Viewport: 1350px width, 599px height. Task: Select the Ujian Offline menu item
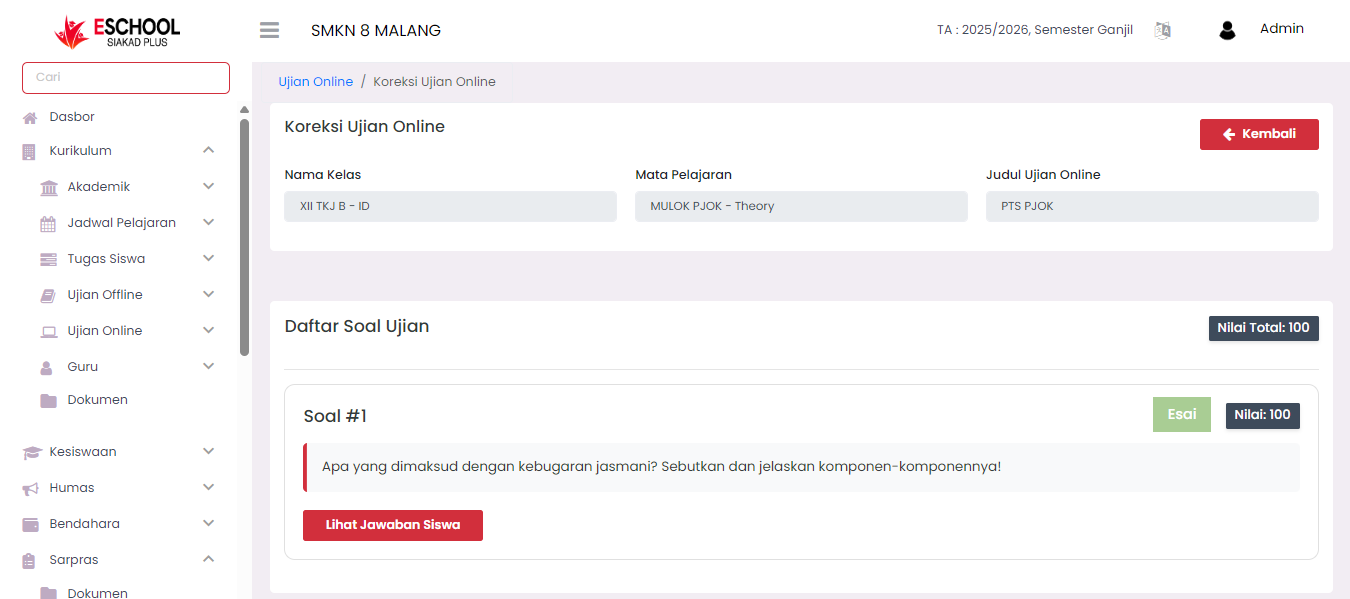coord(105,295)
